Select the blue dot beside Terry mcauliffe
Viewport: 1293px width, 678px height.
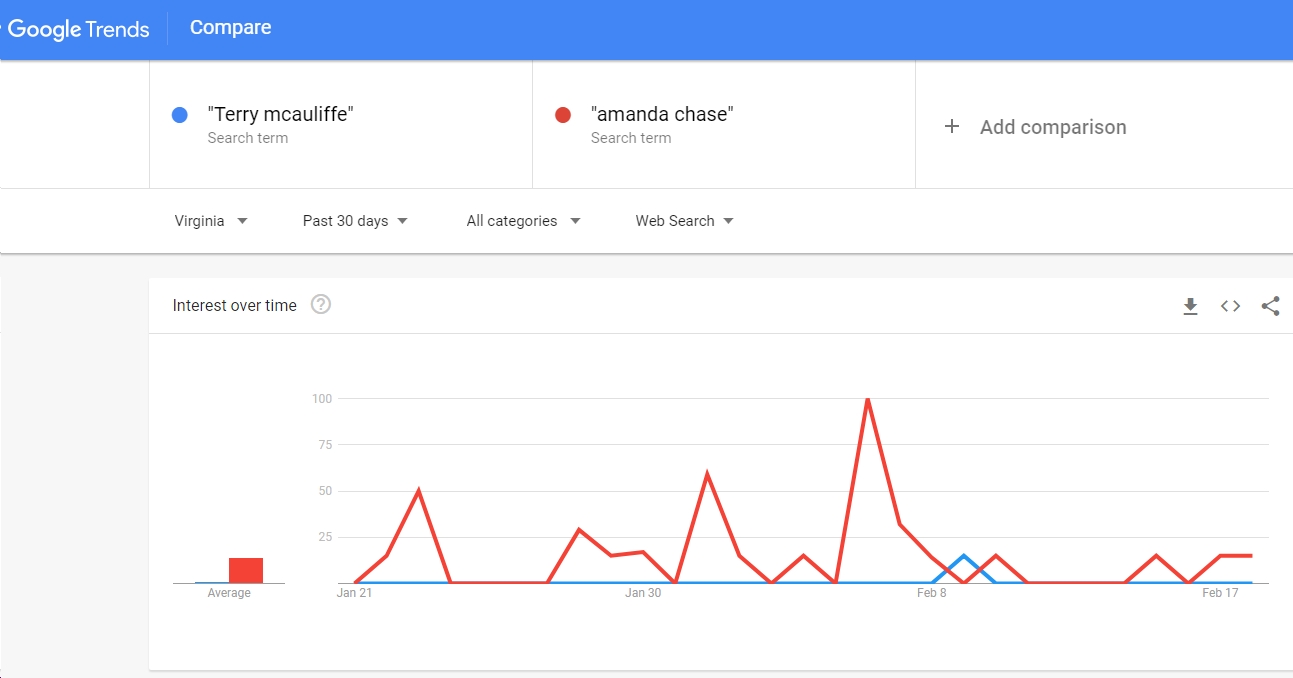pyautogui.click(x=180, y=115)
